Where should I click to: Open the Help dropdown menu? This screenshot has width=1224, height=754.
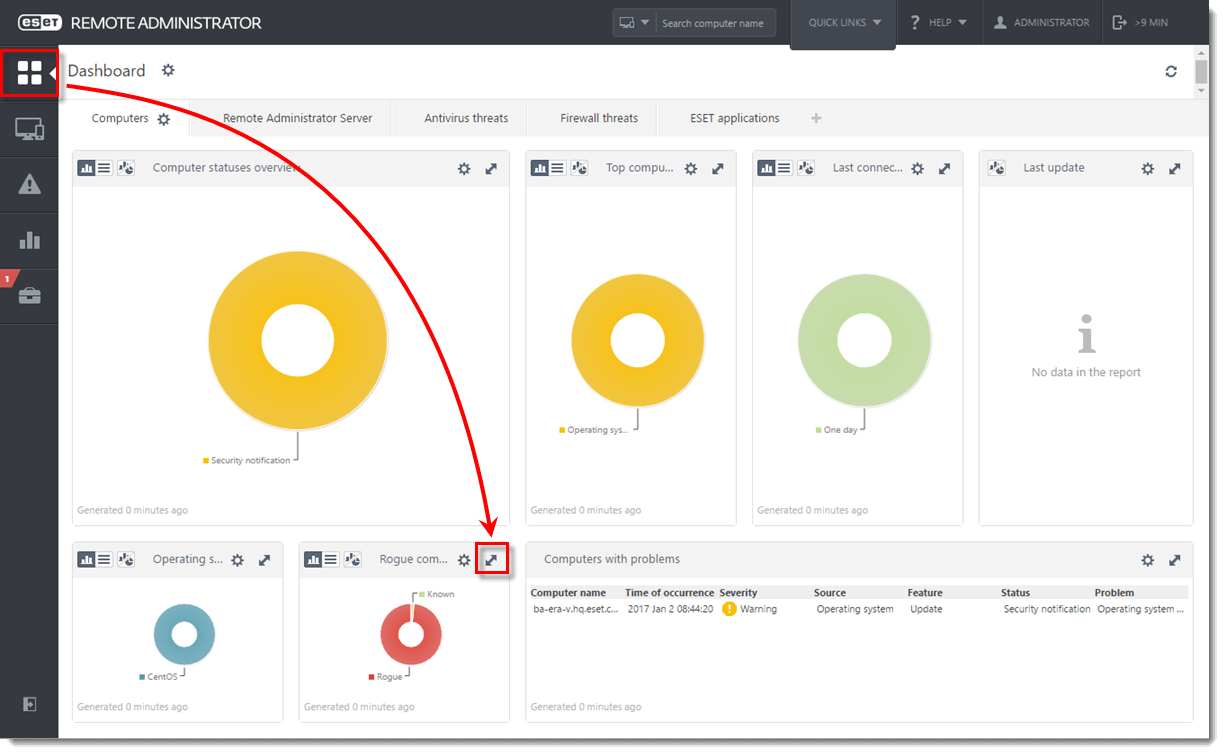(938, 23)
